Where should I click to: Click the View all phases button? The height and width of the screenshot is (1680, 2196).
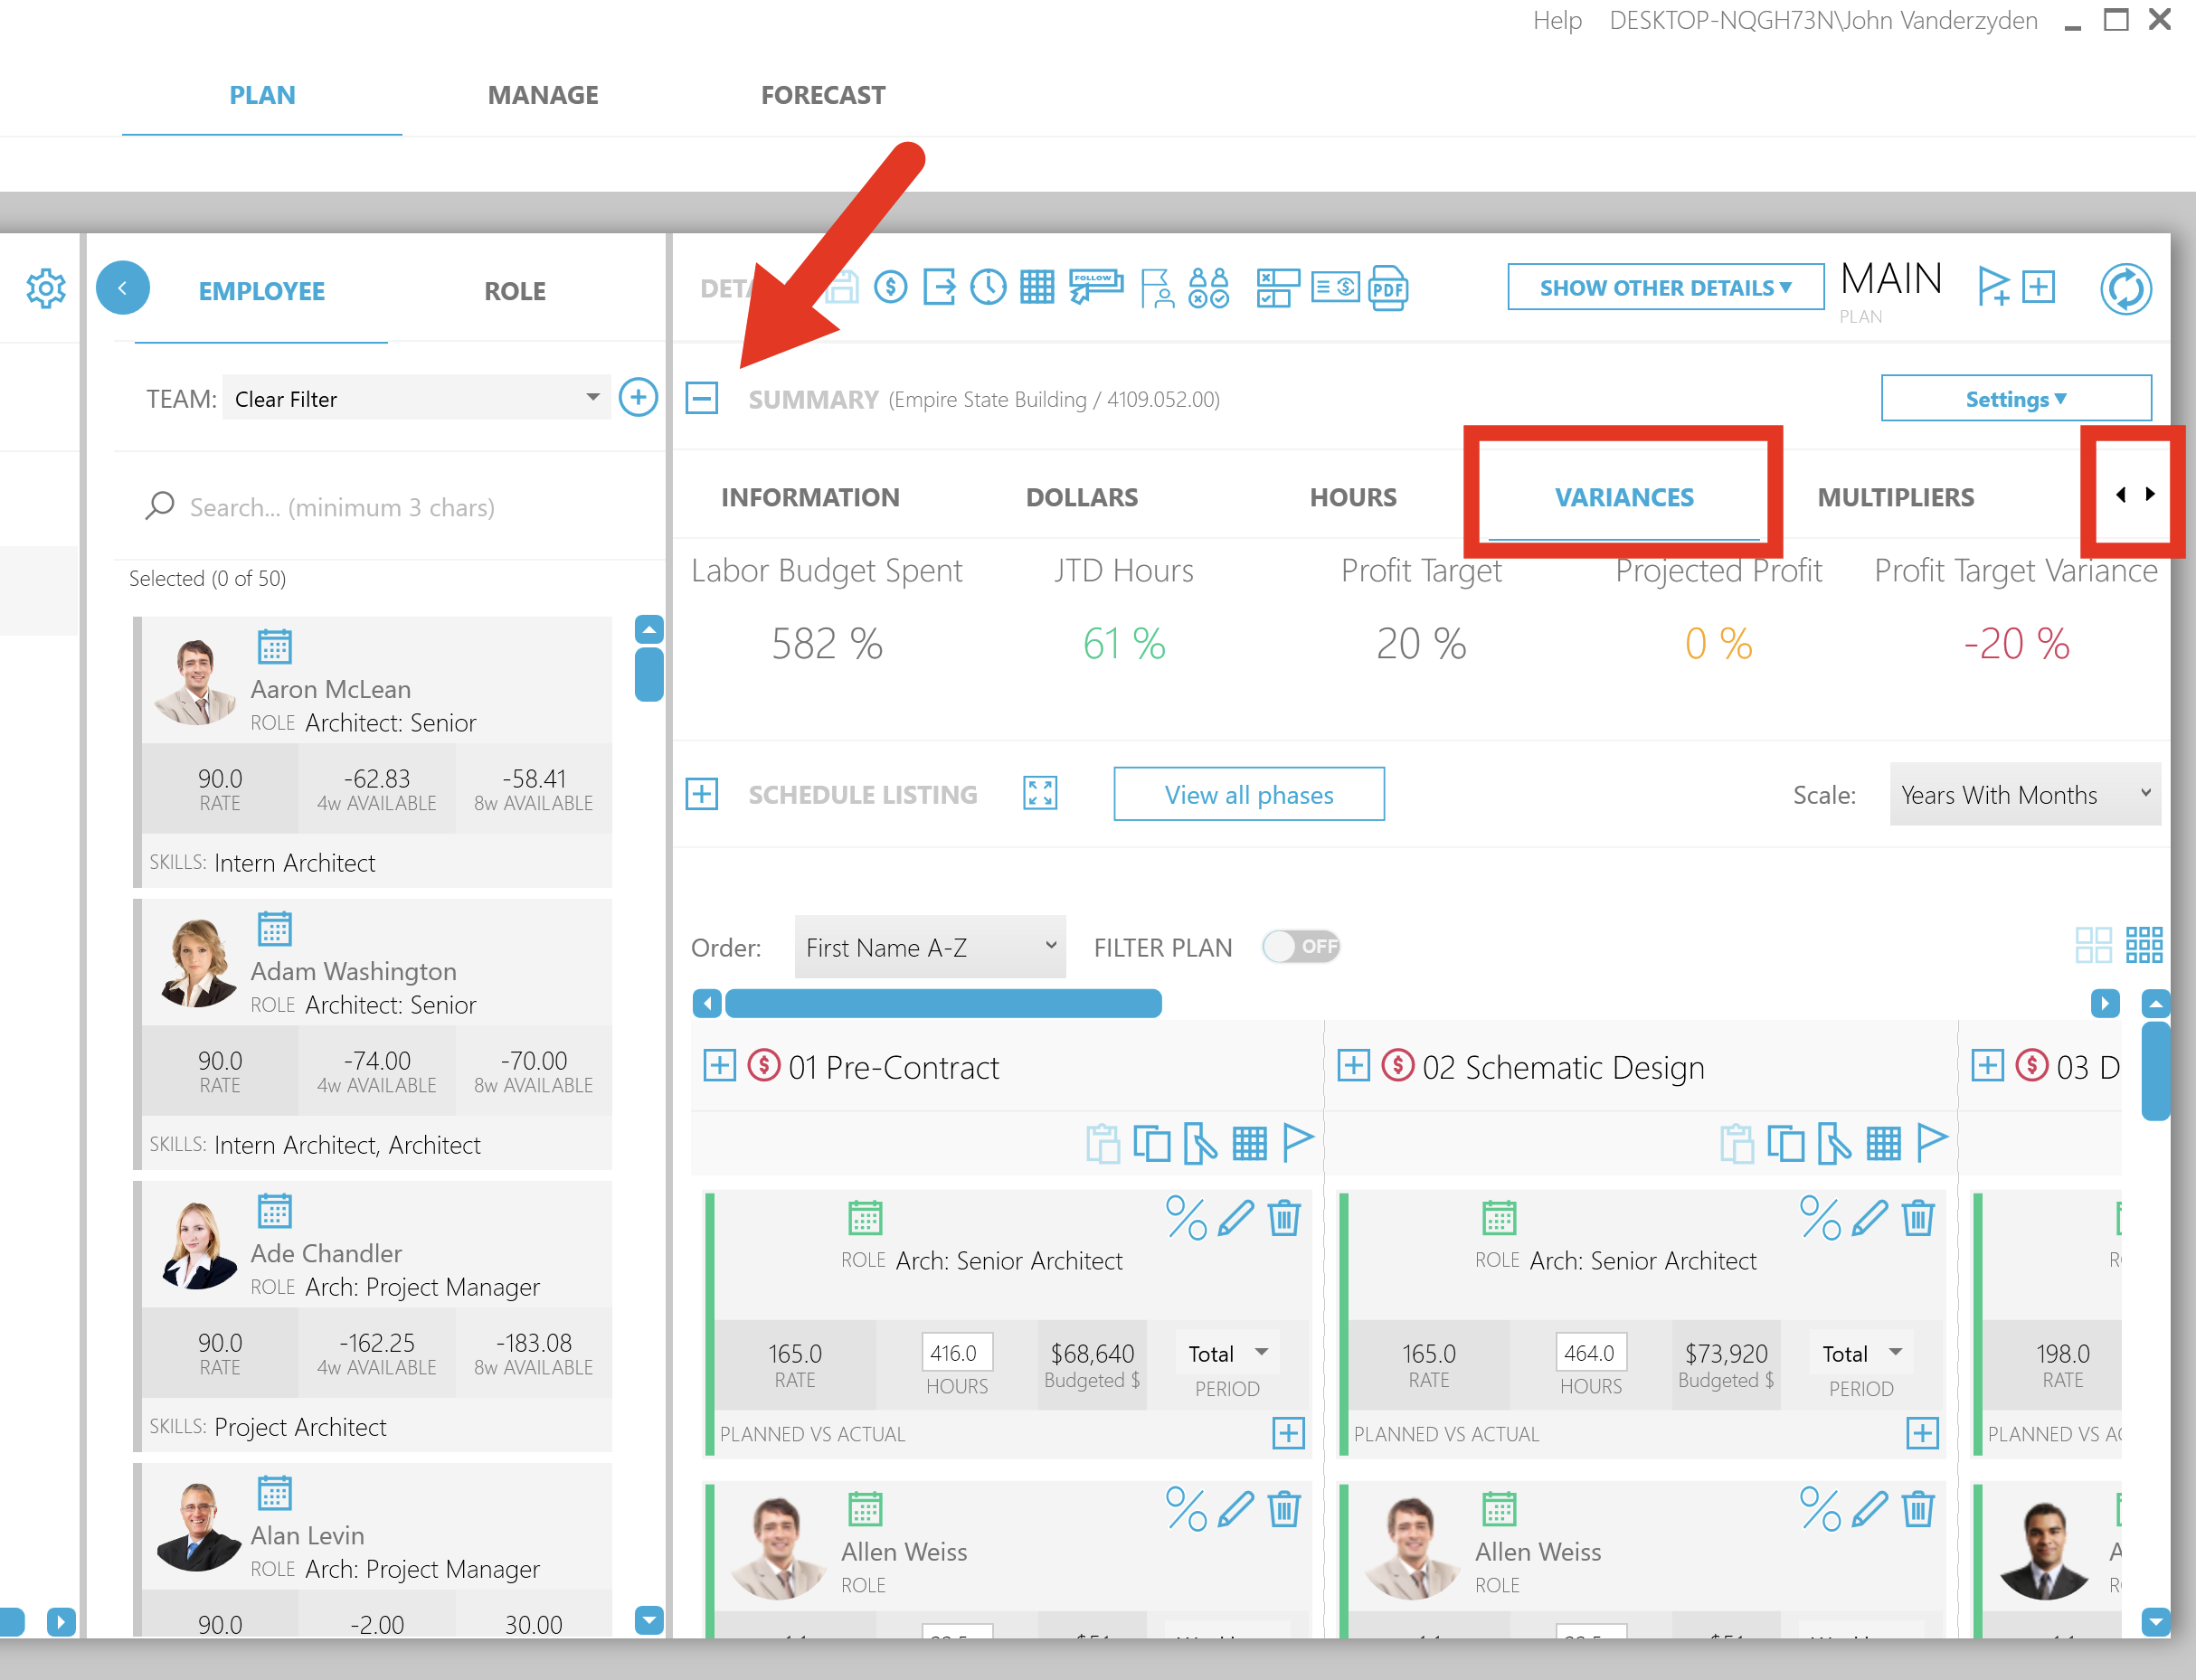(x=1249, y=794)
